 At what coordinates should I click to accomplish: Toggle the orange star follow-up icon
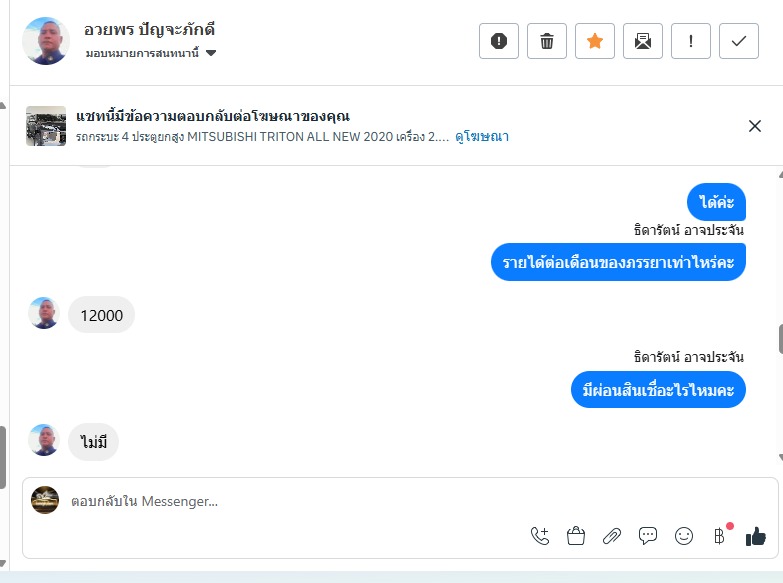(x=595, y=41)
